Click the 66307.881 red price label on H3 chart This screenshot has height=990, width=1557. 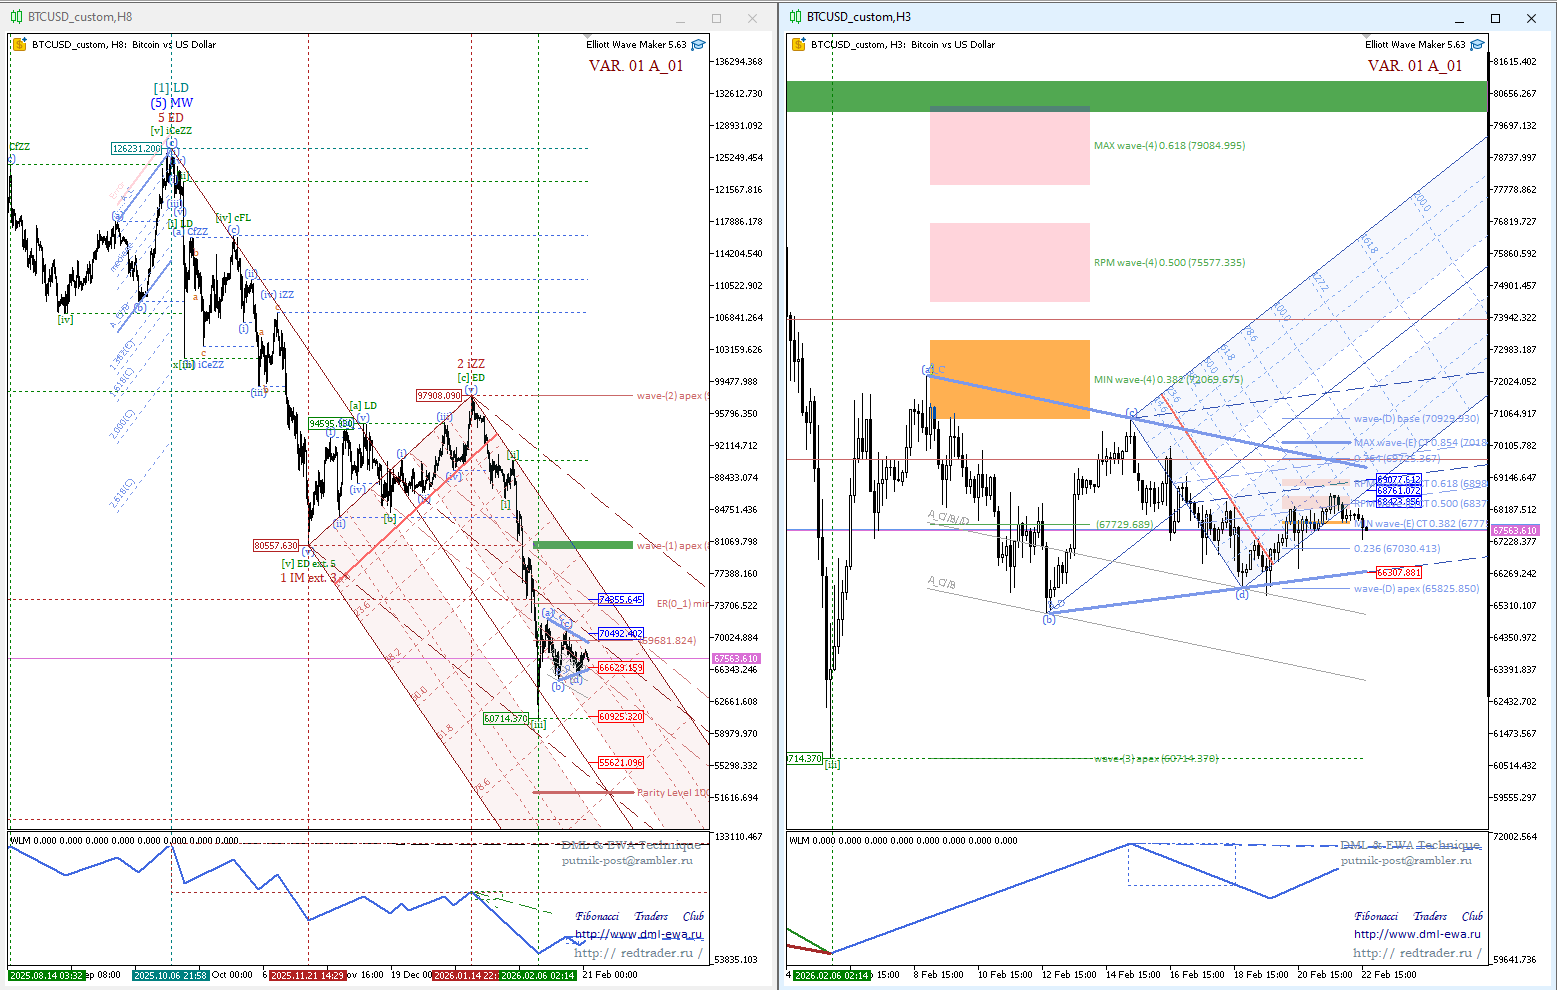(x=1398, y=573)
